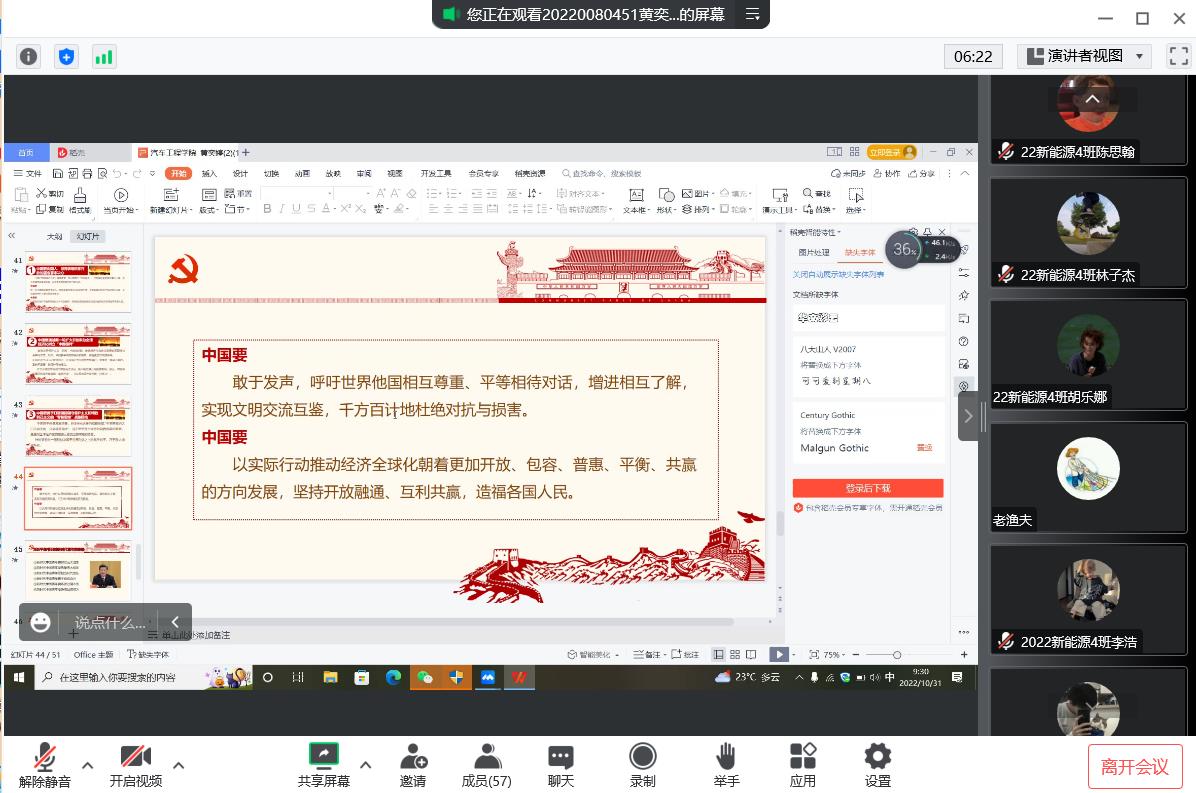Select participant thumbnail 老渔夫
This screenshot has height=793, width=1196.
[x=1088, y=479]
